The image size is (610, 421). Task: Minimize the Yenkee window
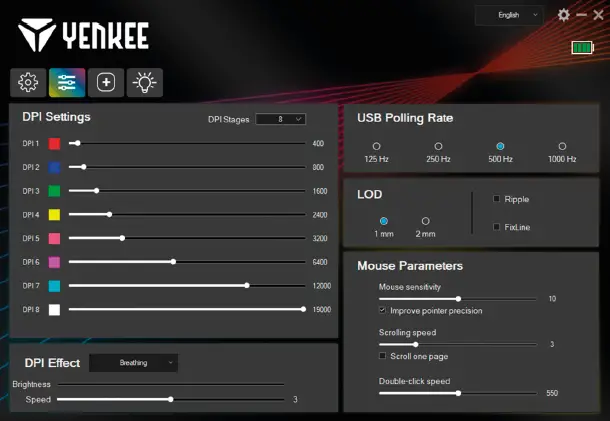pos(582,15)
